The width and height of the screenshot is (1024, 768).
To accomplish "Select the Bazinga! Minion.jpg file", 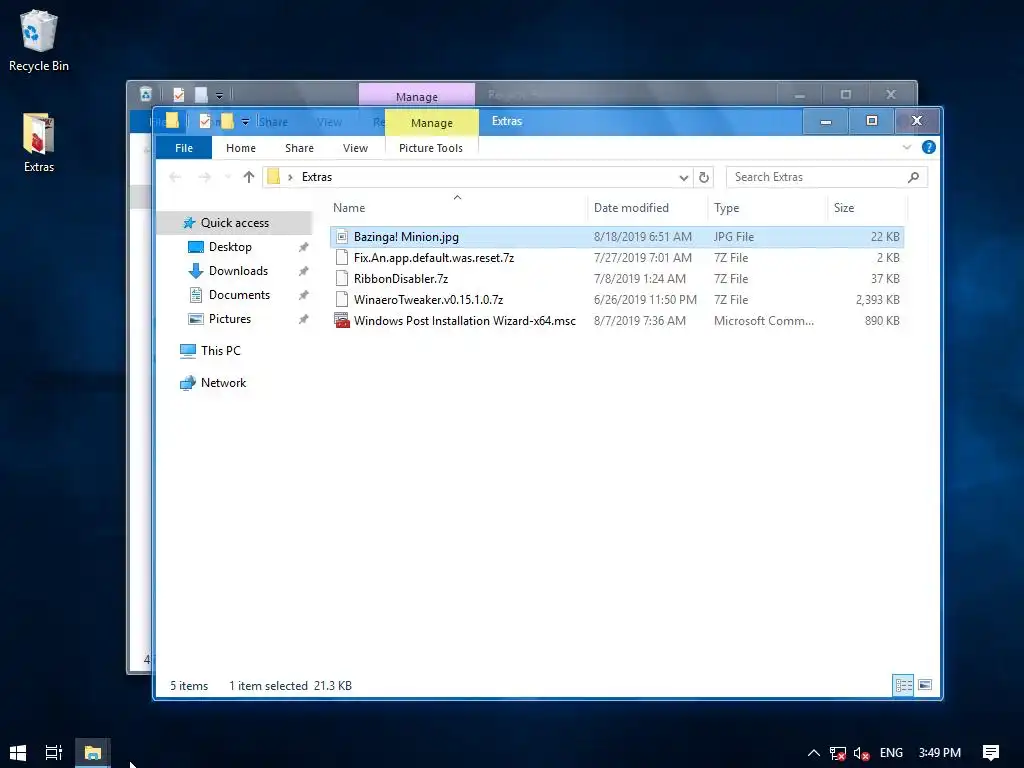I will 617,237.
